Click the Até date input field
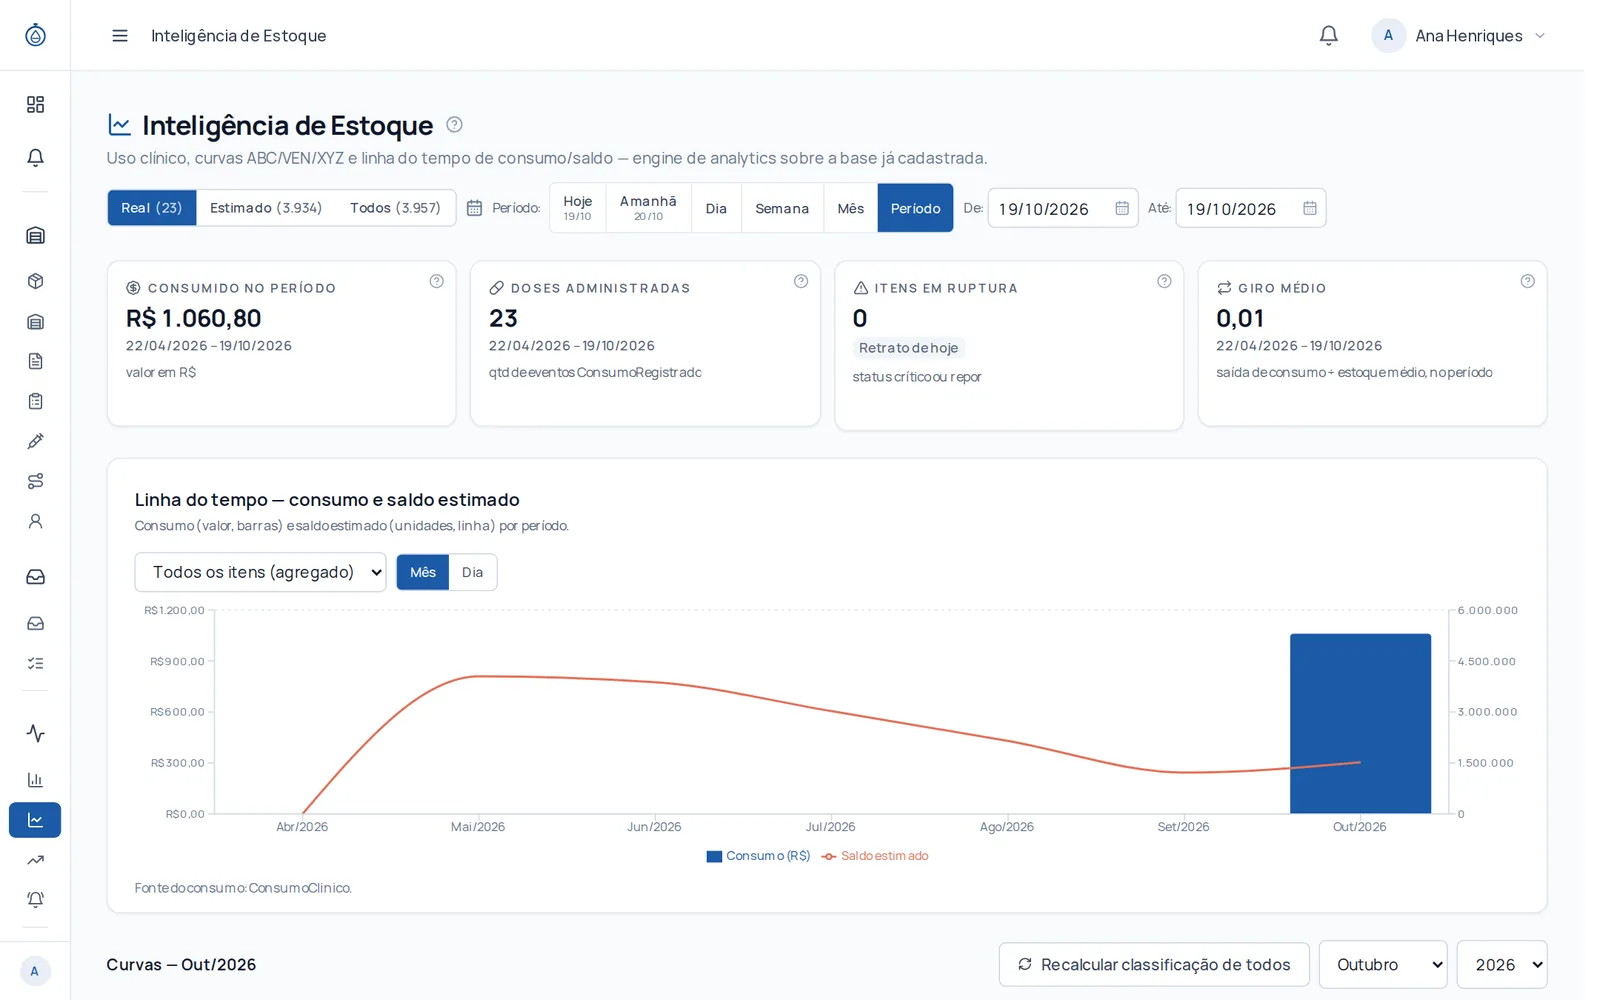 pyautogui.click(x=1250, y=208)
